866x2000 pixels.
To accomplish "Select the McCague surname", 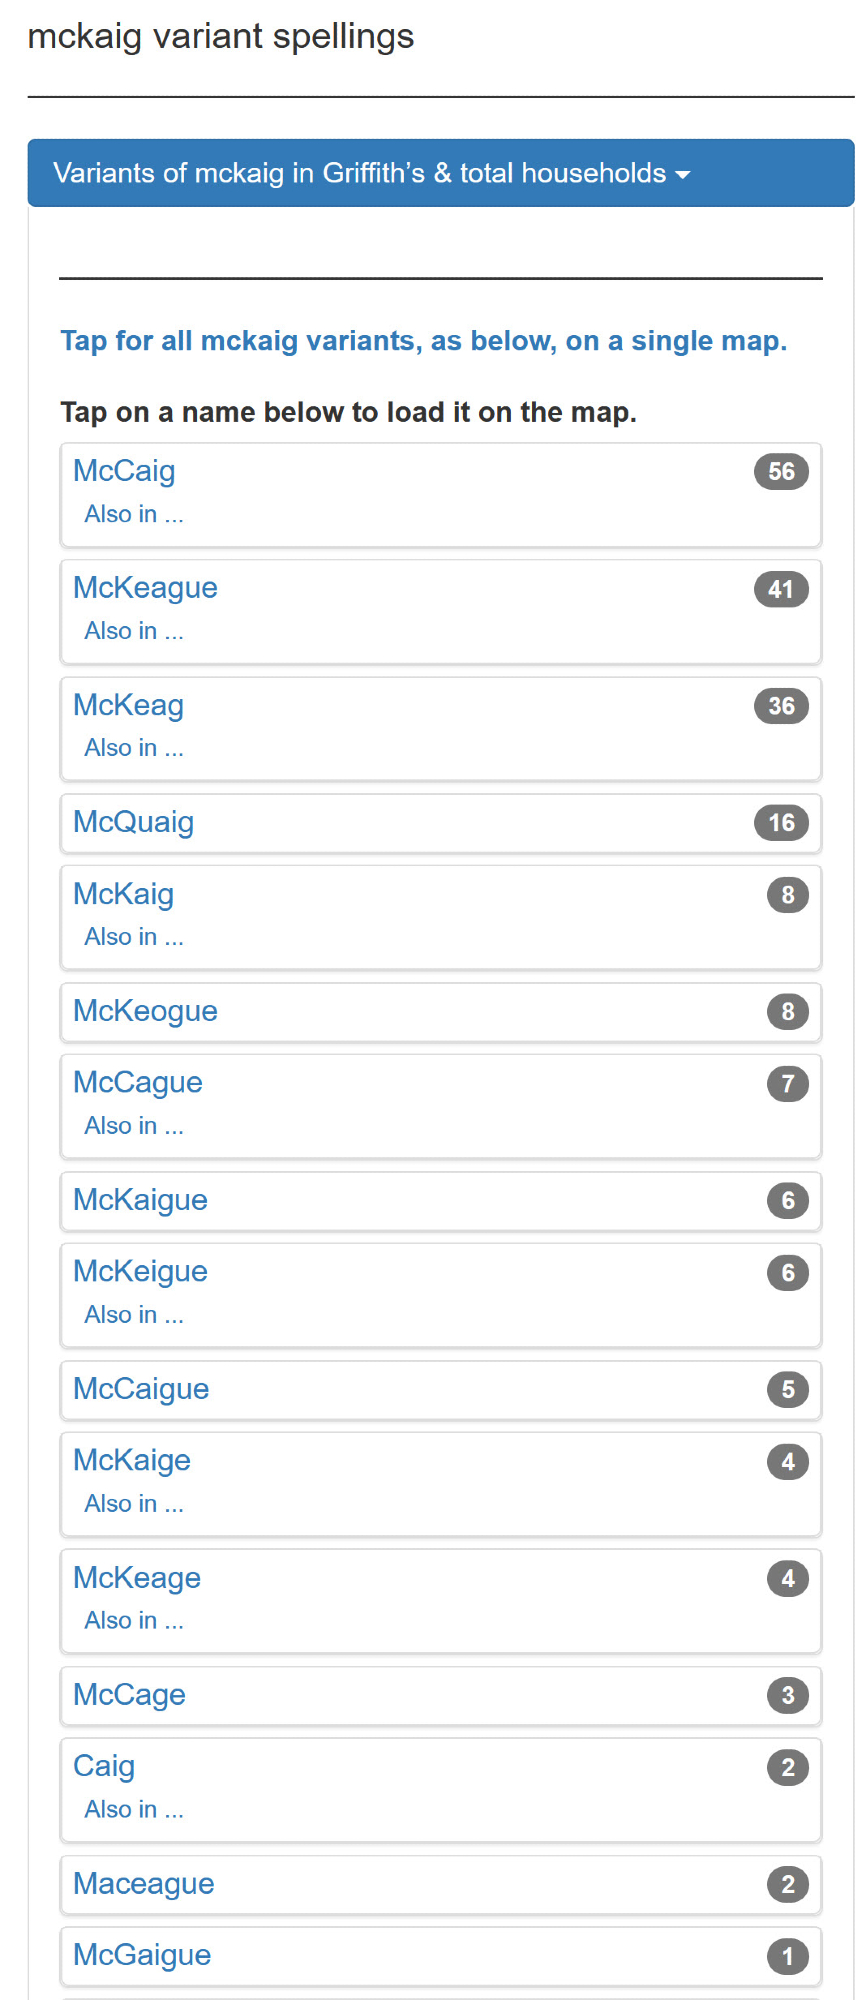I will (137, 1083).
